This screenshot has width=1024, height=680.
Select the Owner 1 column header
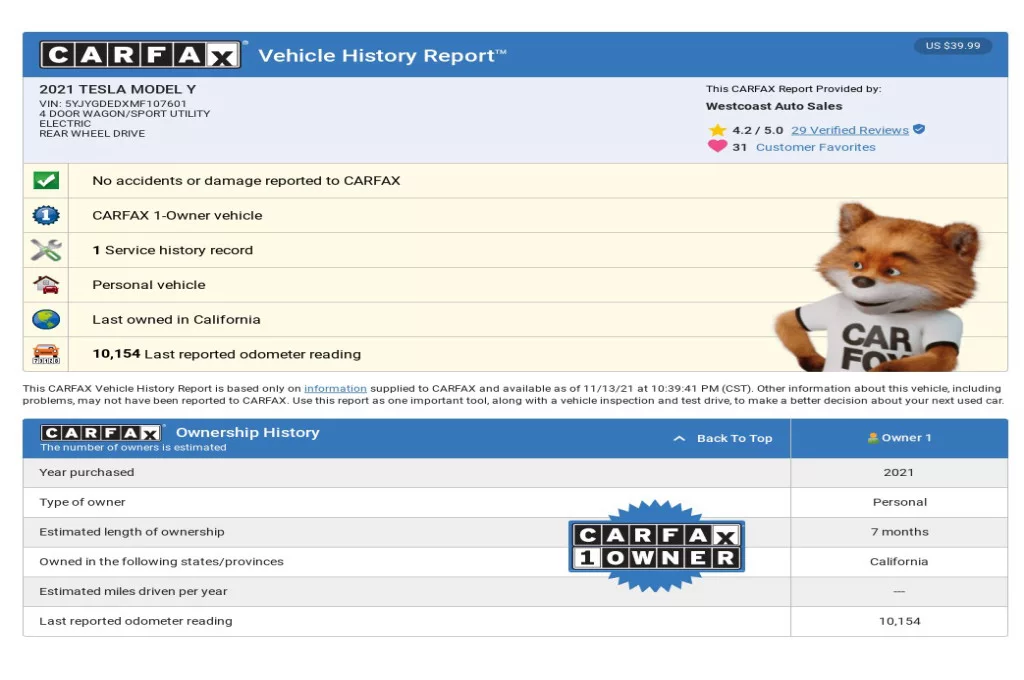pyautogui.click(x=899, y=438)
